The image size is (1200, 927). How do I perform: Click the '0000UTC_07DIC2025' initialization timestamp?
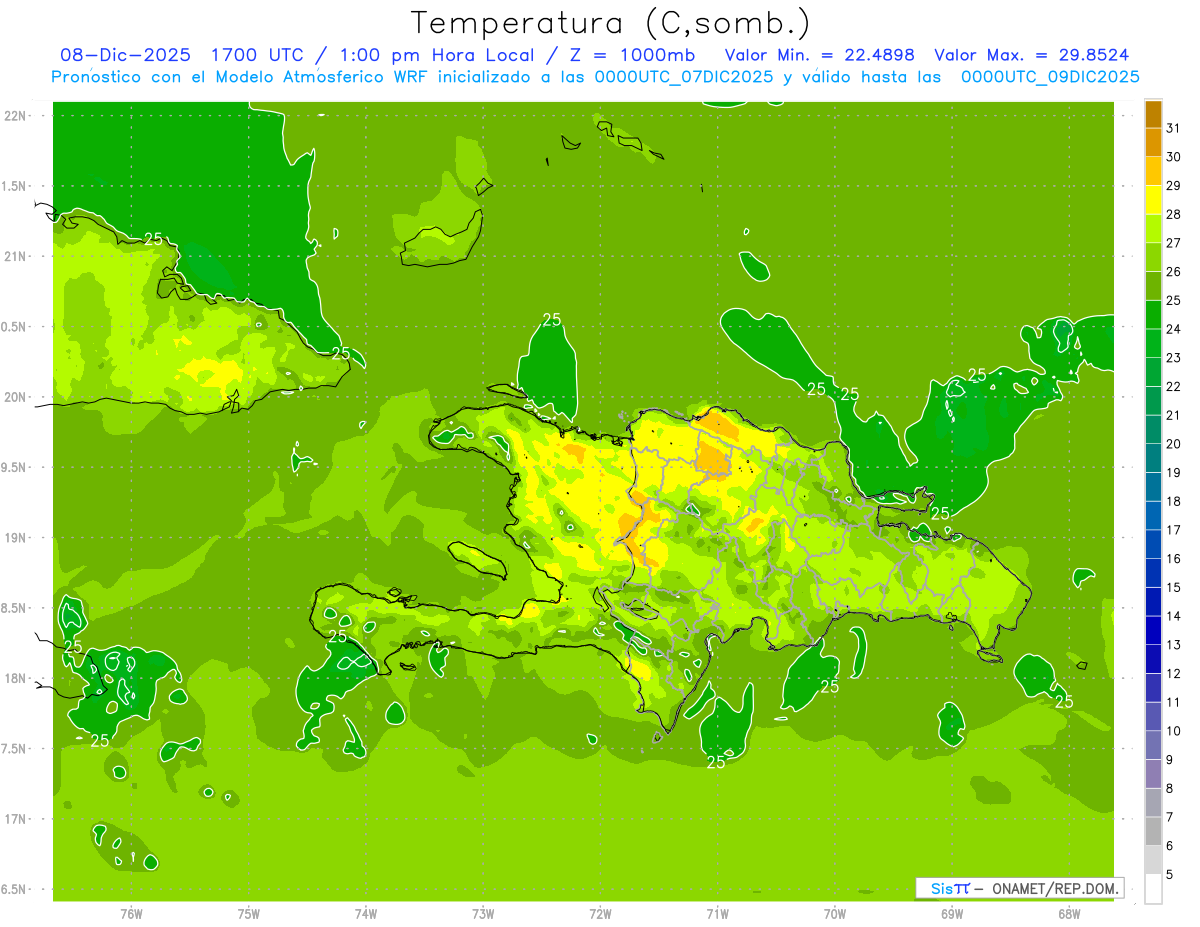pyautogui.click(x=685, y=77)
